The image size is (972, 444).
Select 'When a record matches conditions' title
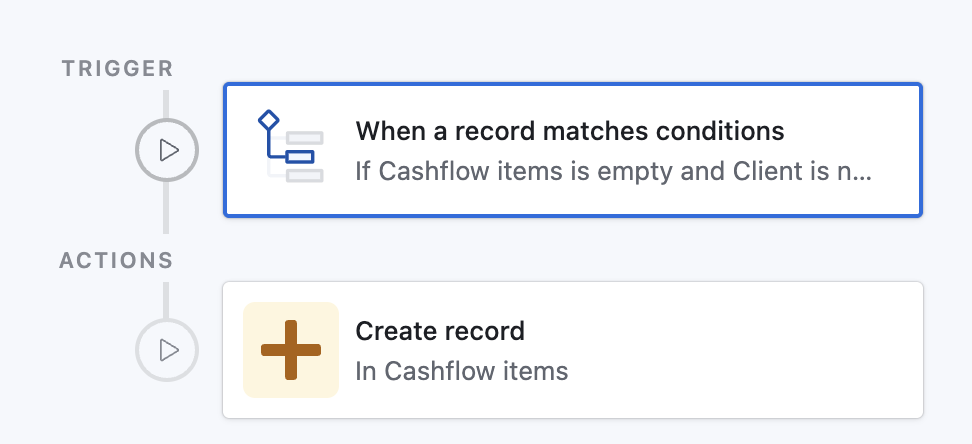tap(569, 131)
